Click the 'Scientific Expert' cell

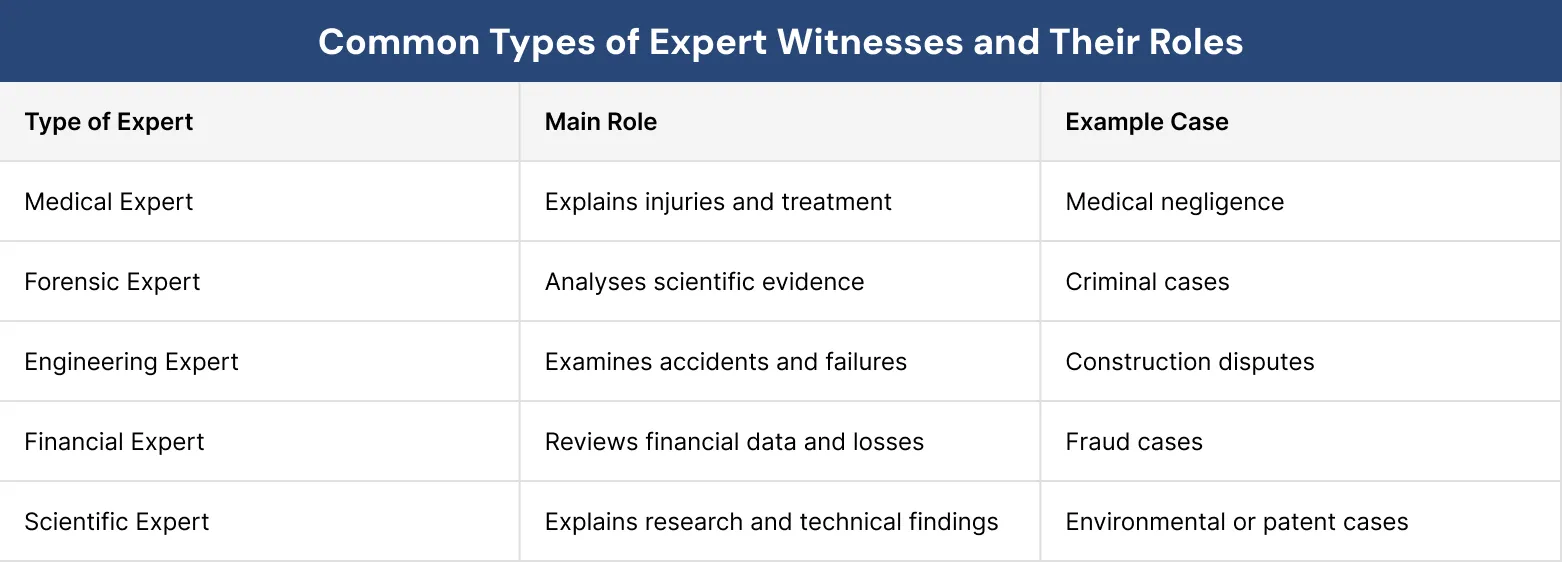(x=117, y=522)
